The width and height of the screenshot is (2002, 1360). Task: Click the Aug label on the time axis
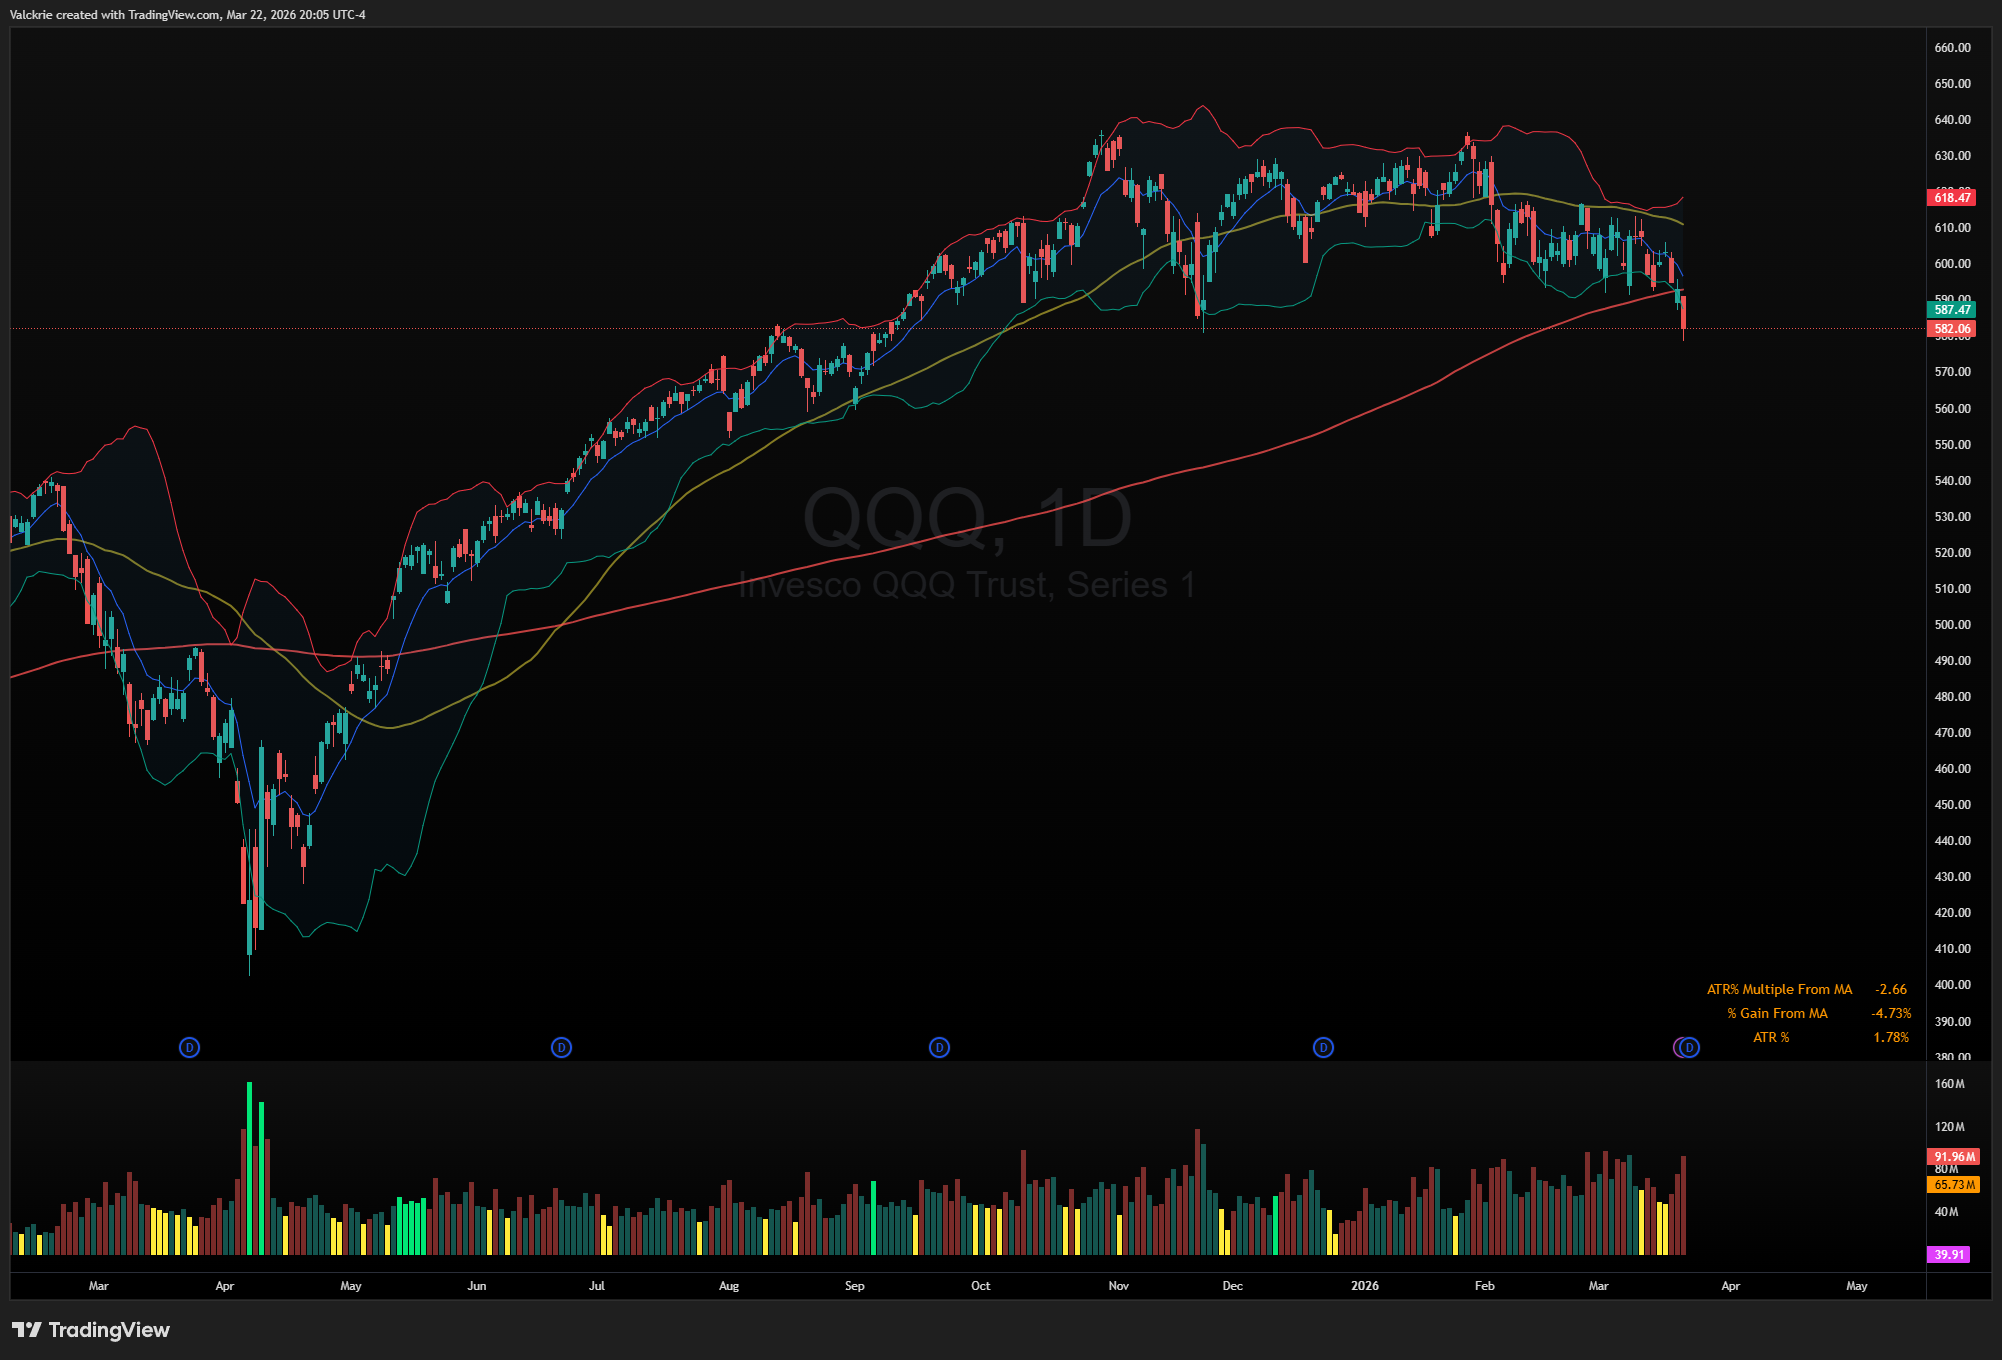(x=729, y=1286)
